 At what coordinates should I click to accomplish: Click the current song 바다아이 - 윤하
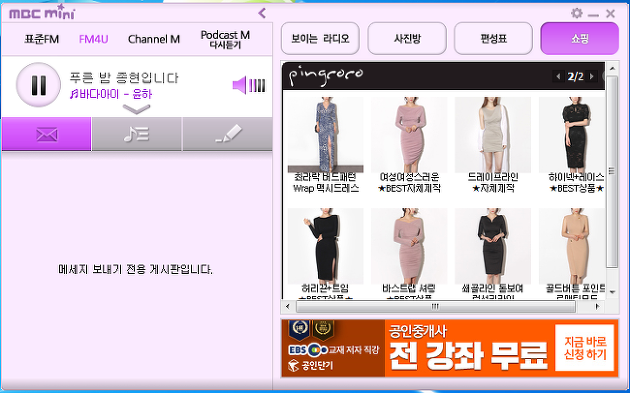coord(111,94)
